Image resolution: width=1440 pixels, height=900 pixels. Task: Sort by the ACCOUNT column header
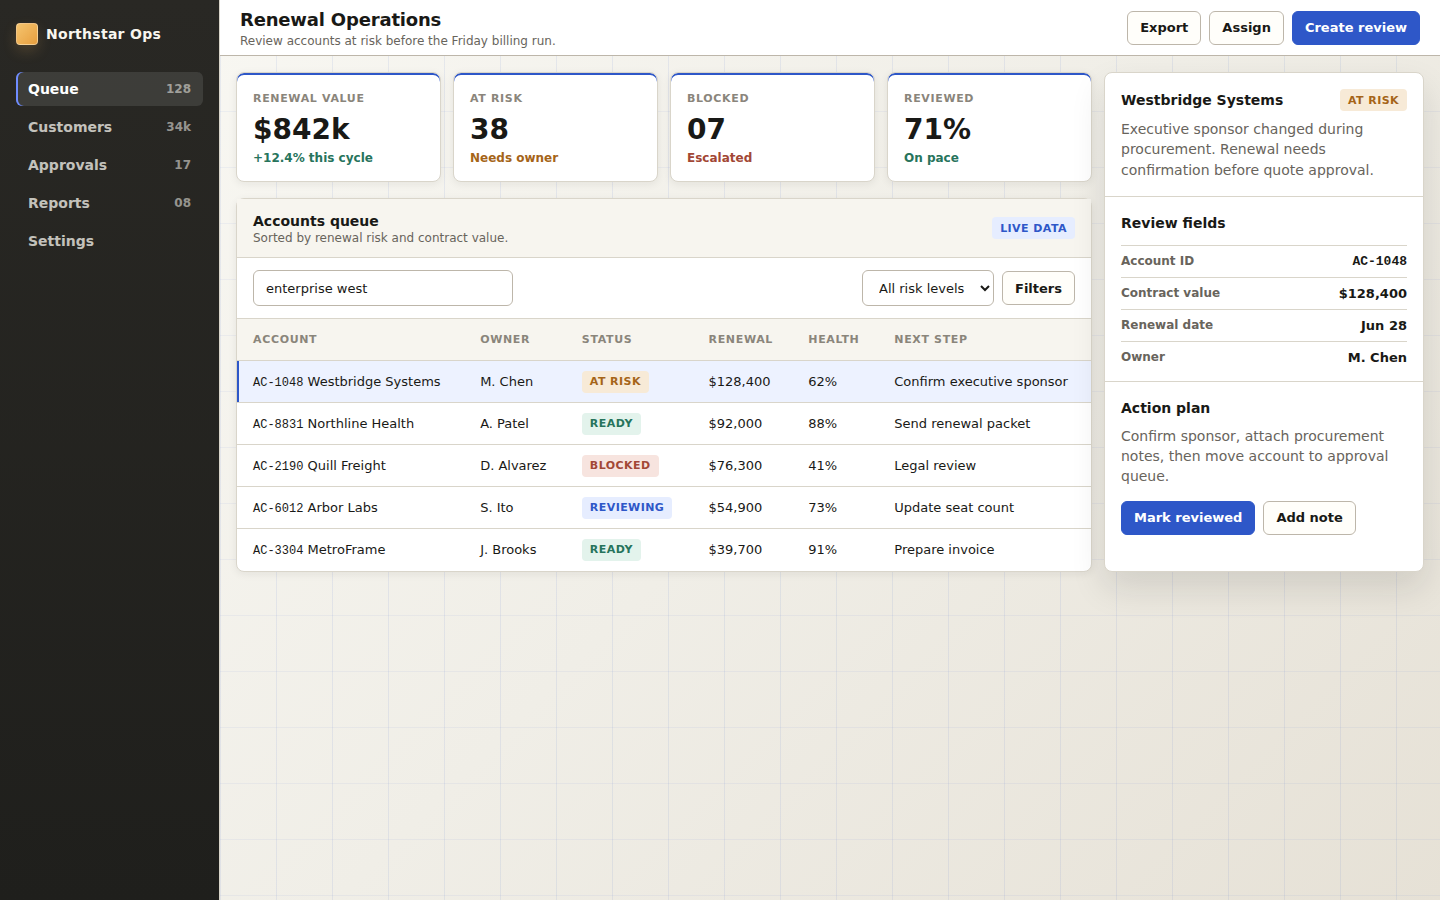coord(285,339)
